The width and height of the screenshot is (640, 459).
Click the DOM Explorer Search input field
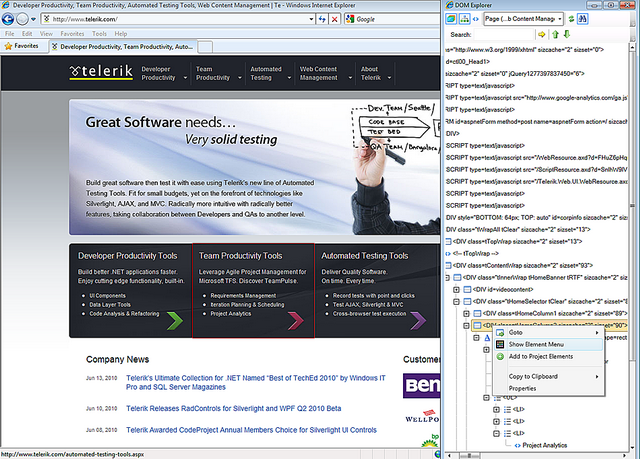click(x=504, y=35)
